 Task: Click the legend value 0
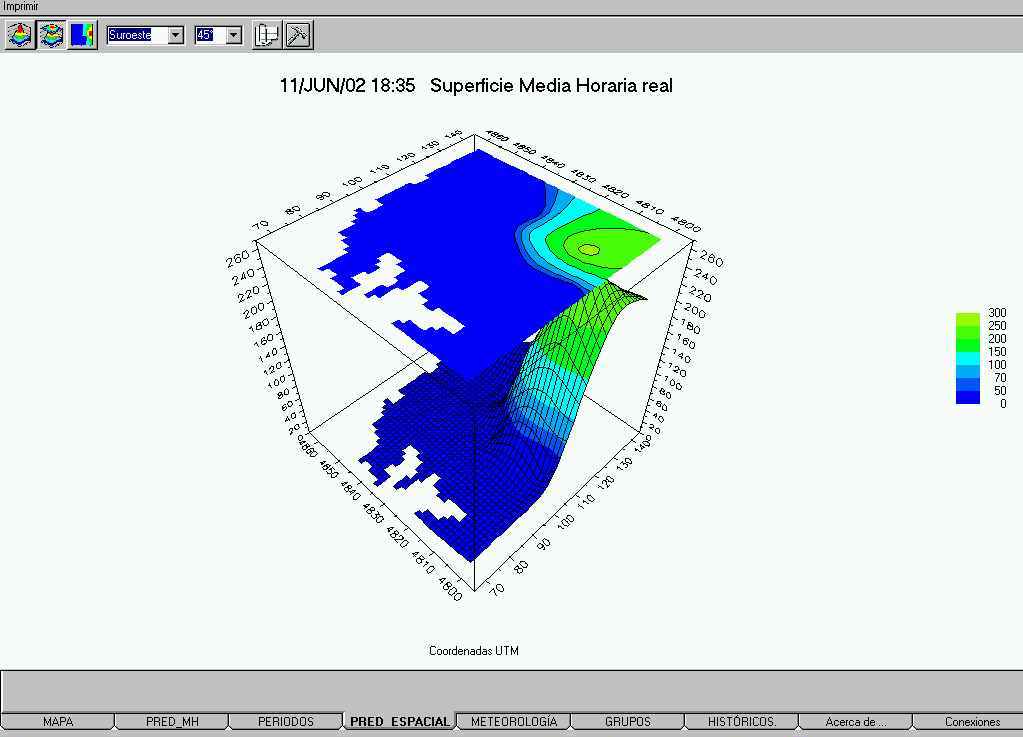[x=1003, y=404]
